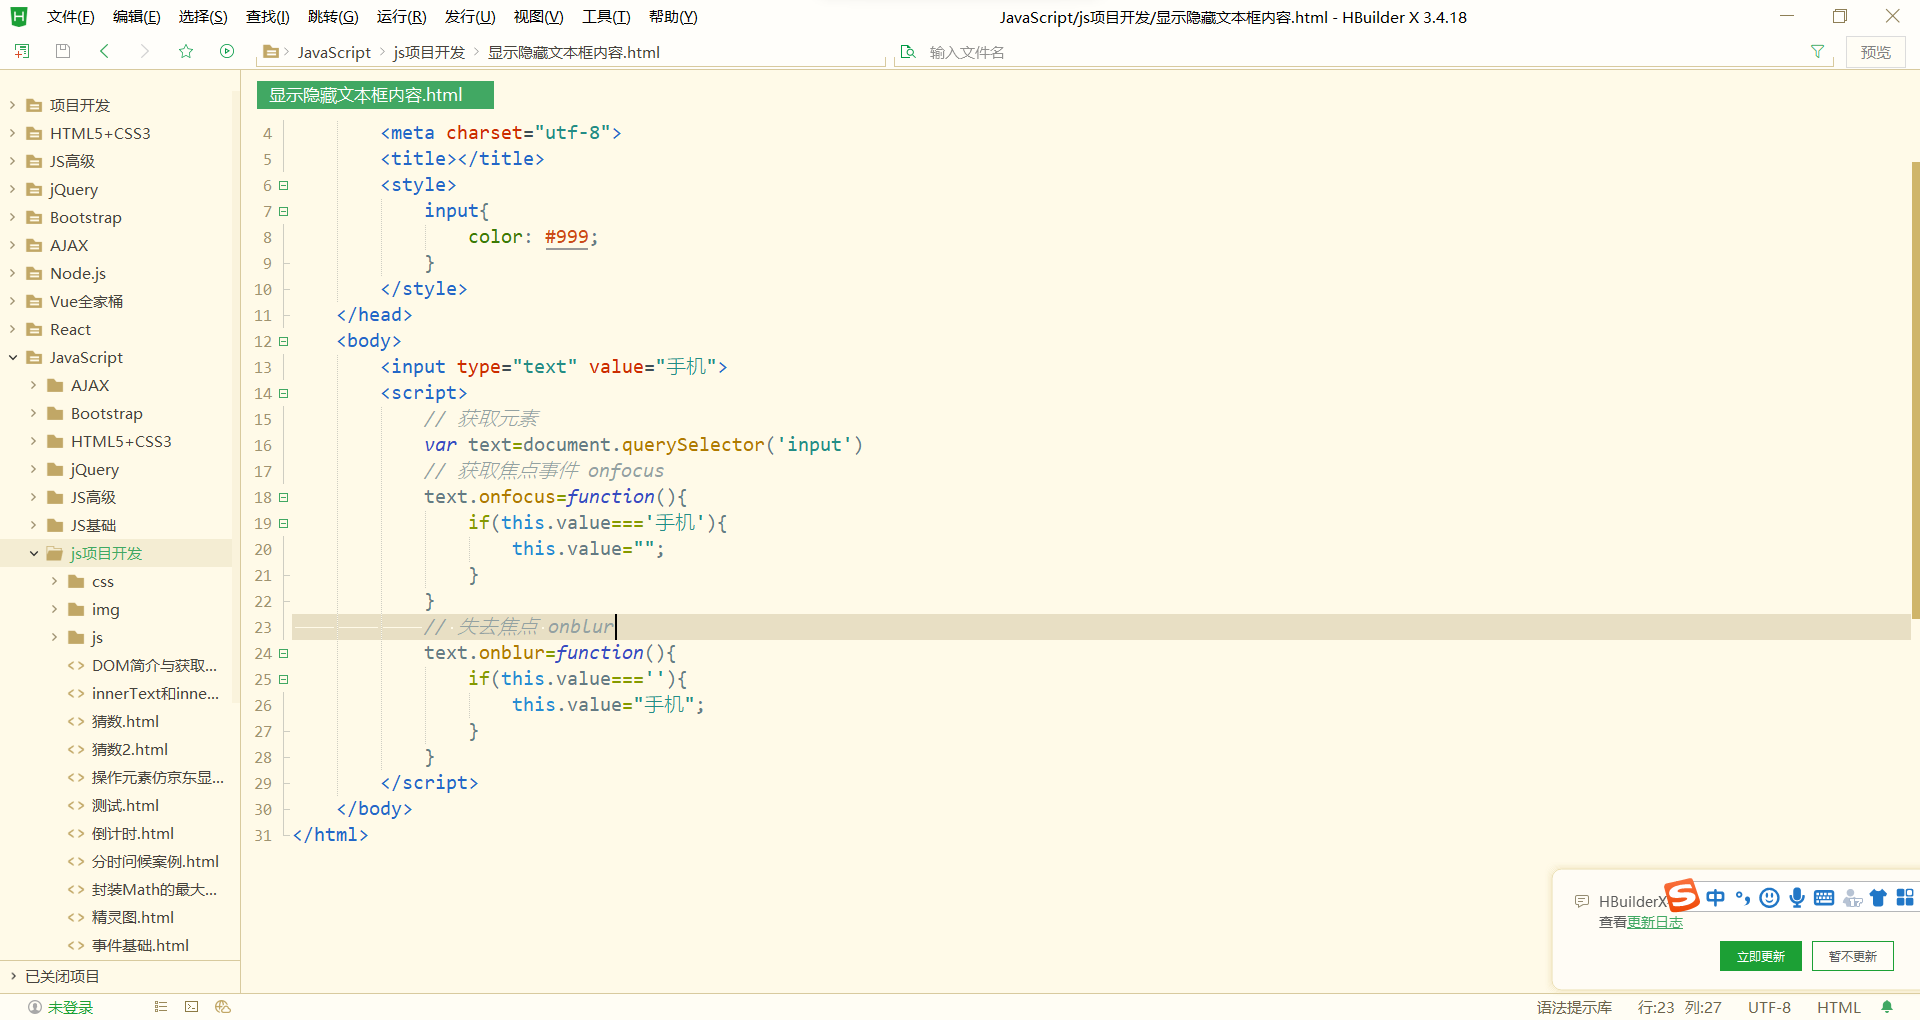Open the 更新日志 changelog link
Image resolution: width=1920 pixels, height=1020 pixels.
pyautogui.click(x=1655, y=922)
